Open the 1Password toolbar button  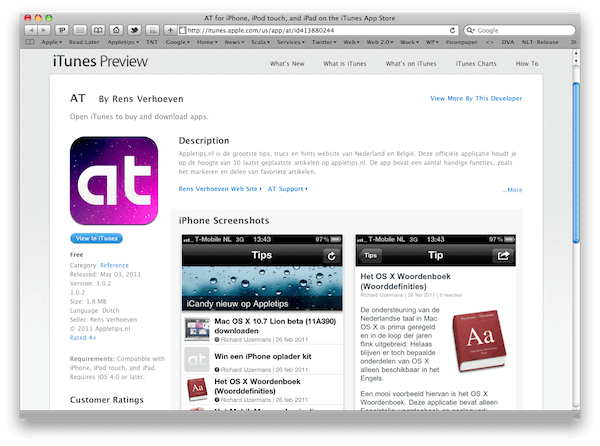click(x=62, y=30)
